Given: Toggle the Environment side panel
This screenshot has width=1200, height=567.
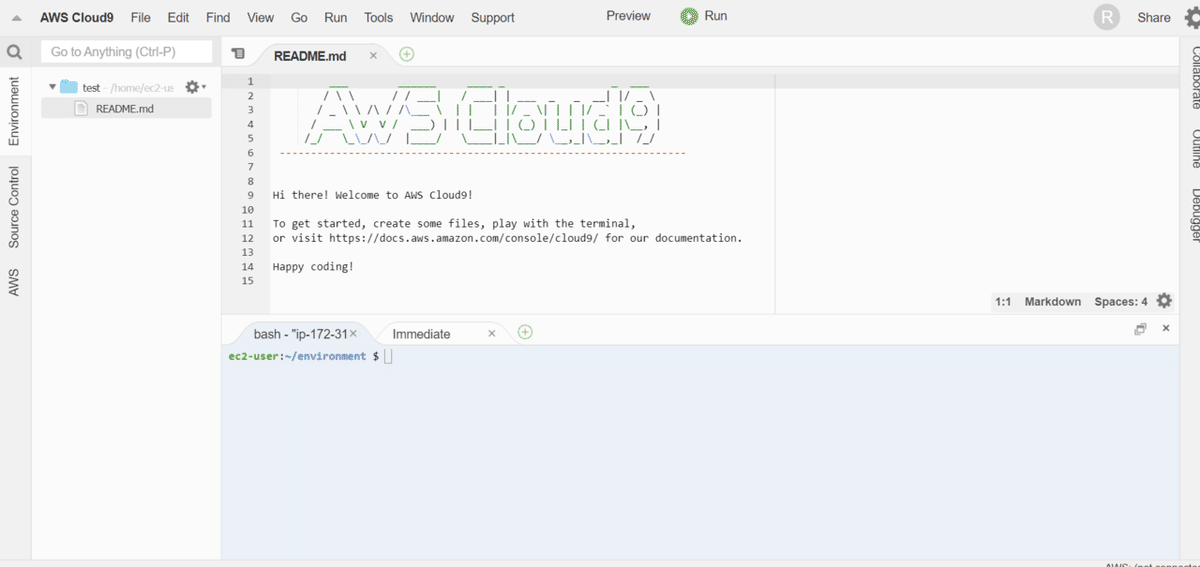Looking at the screenshot, I should [14, 111].
